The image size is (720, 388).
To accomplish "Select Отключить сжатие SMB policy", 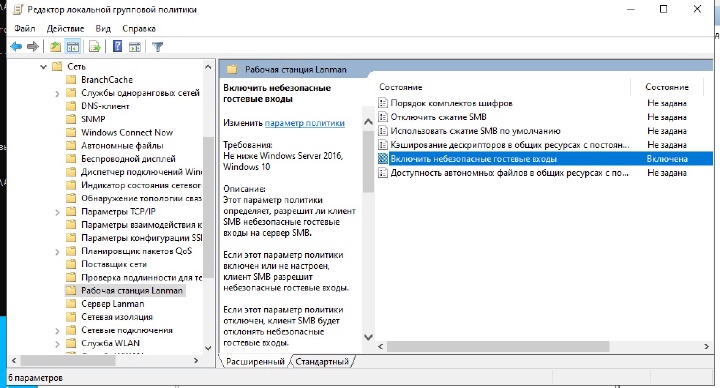I will pos(438,117).
